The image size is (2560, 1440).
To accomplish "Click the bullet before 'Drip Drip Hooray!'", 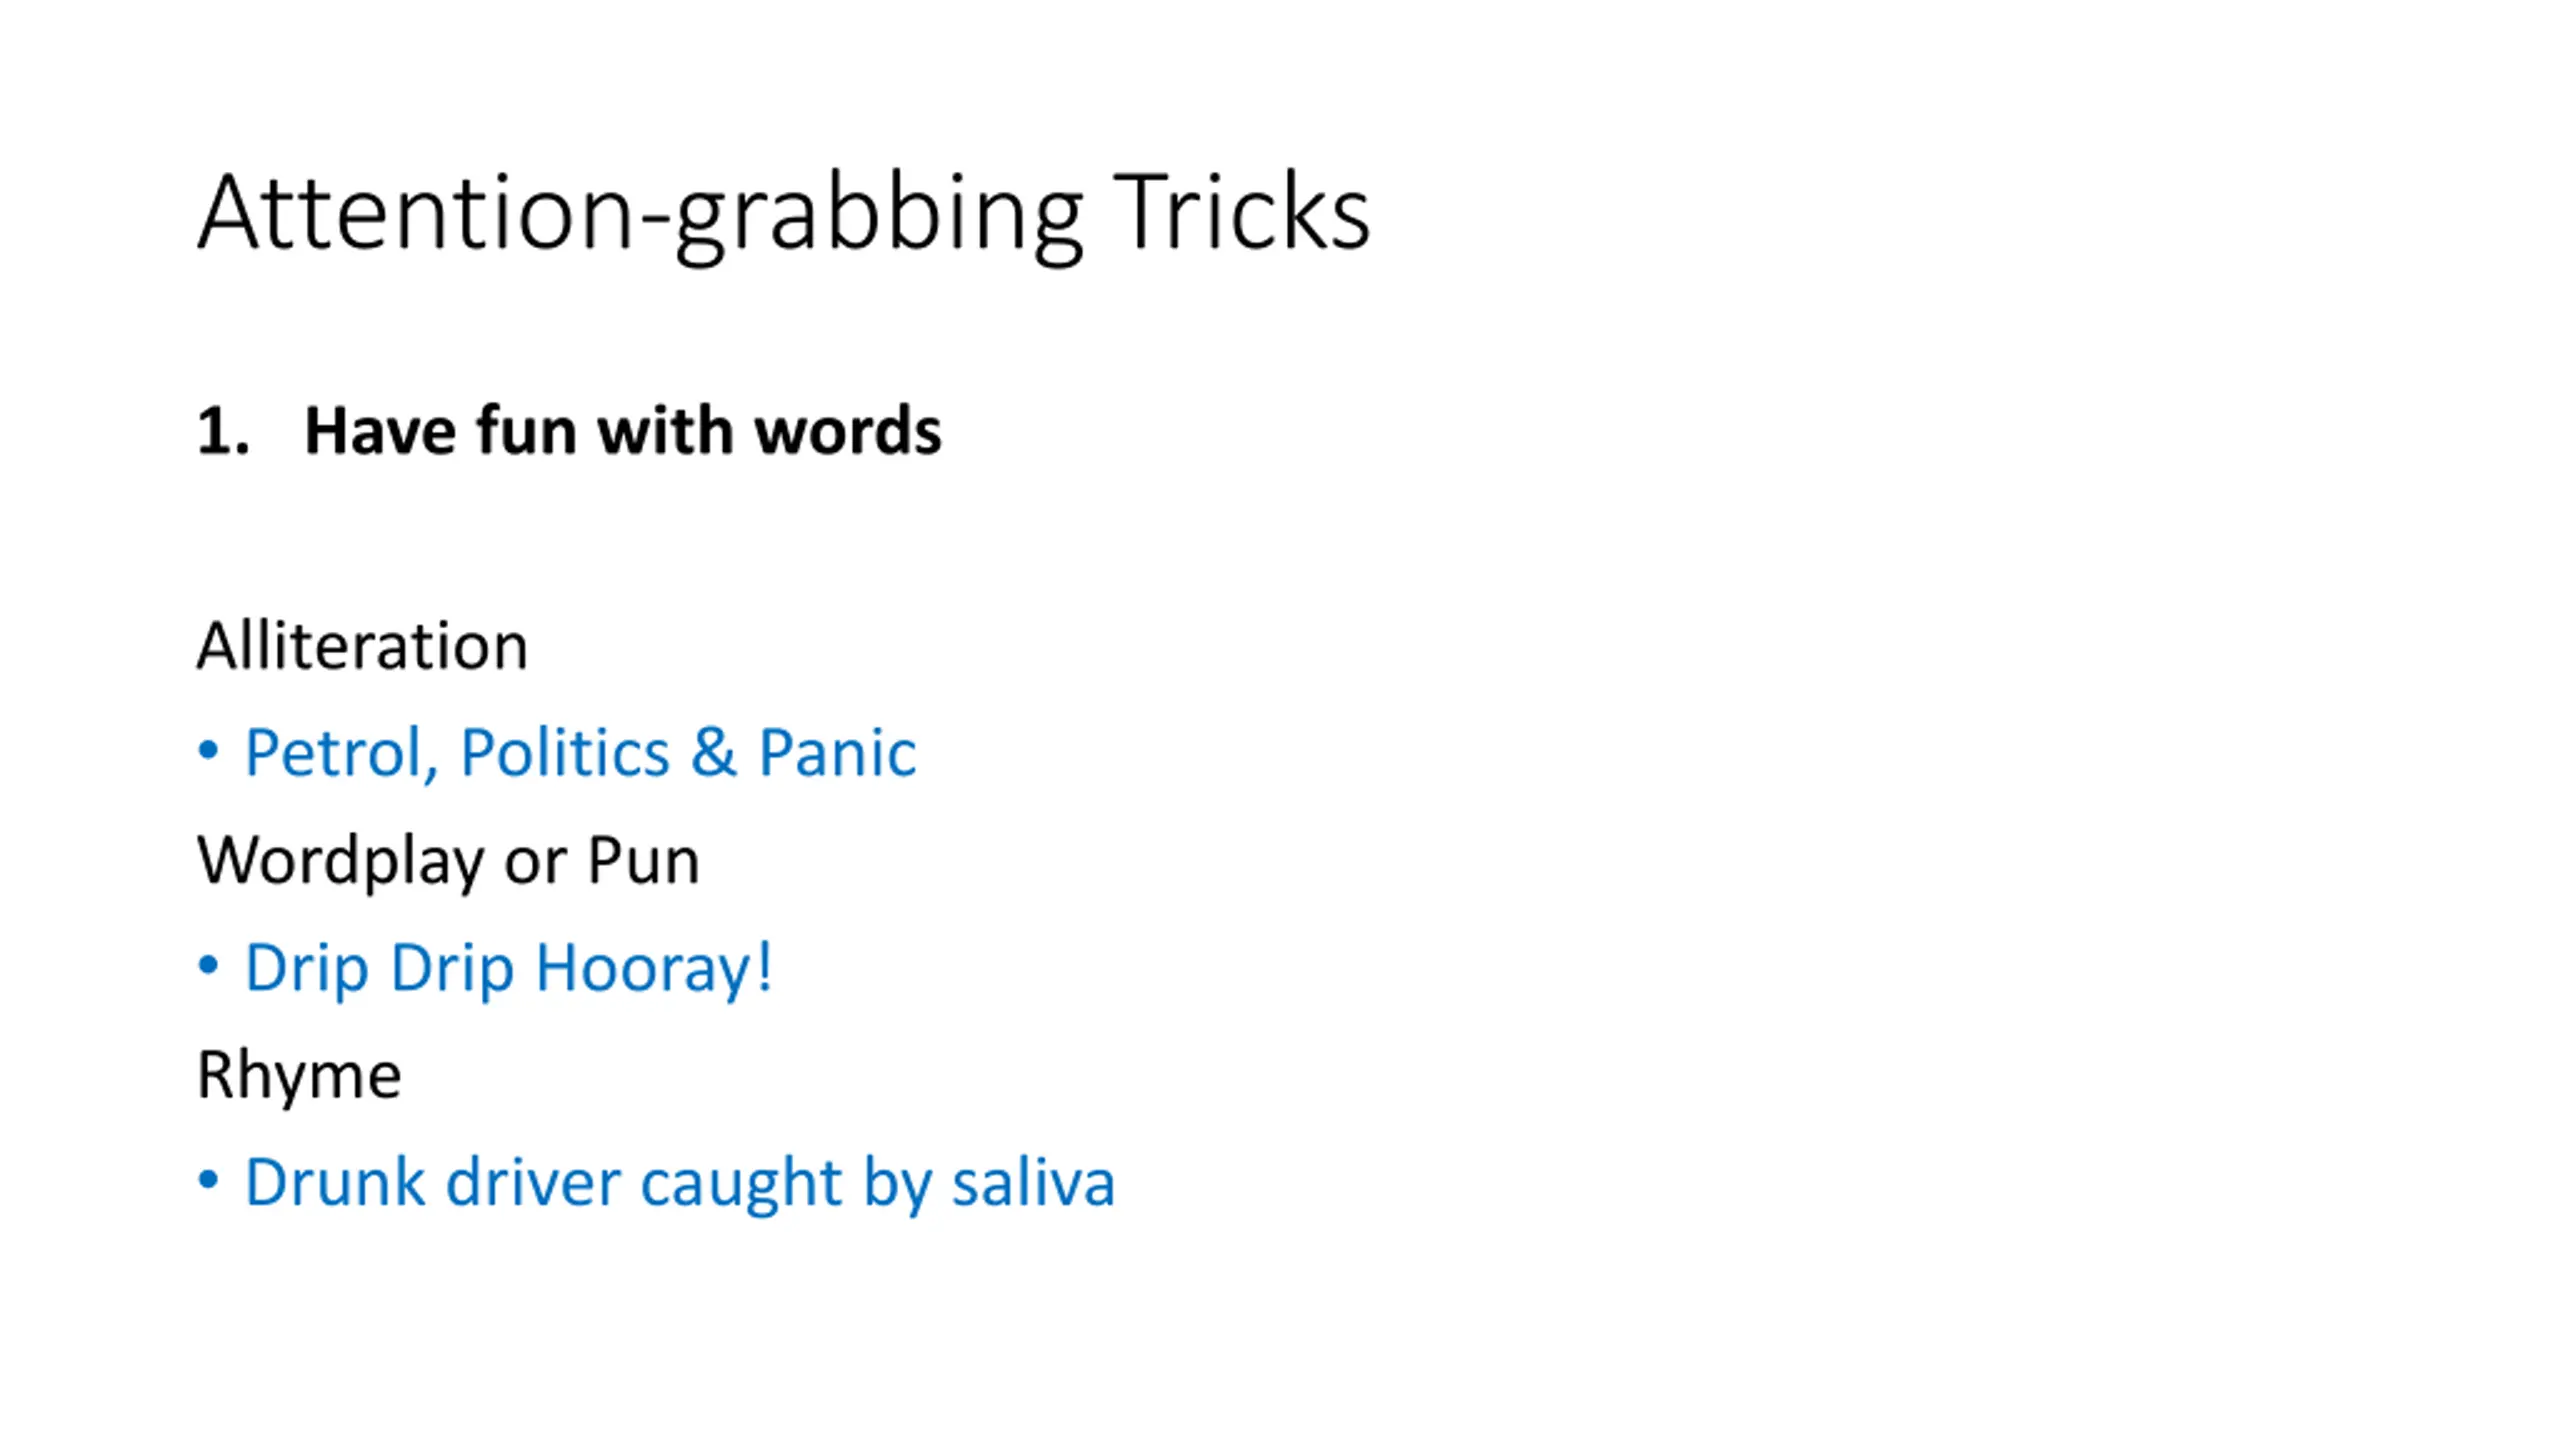I will pos(208,966).
